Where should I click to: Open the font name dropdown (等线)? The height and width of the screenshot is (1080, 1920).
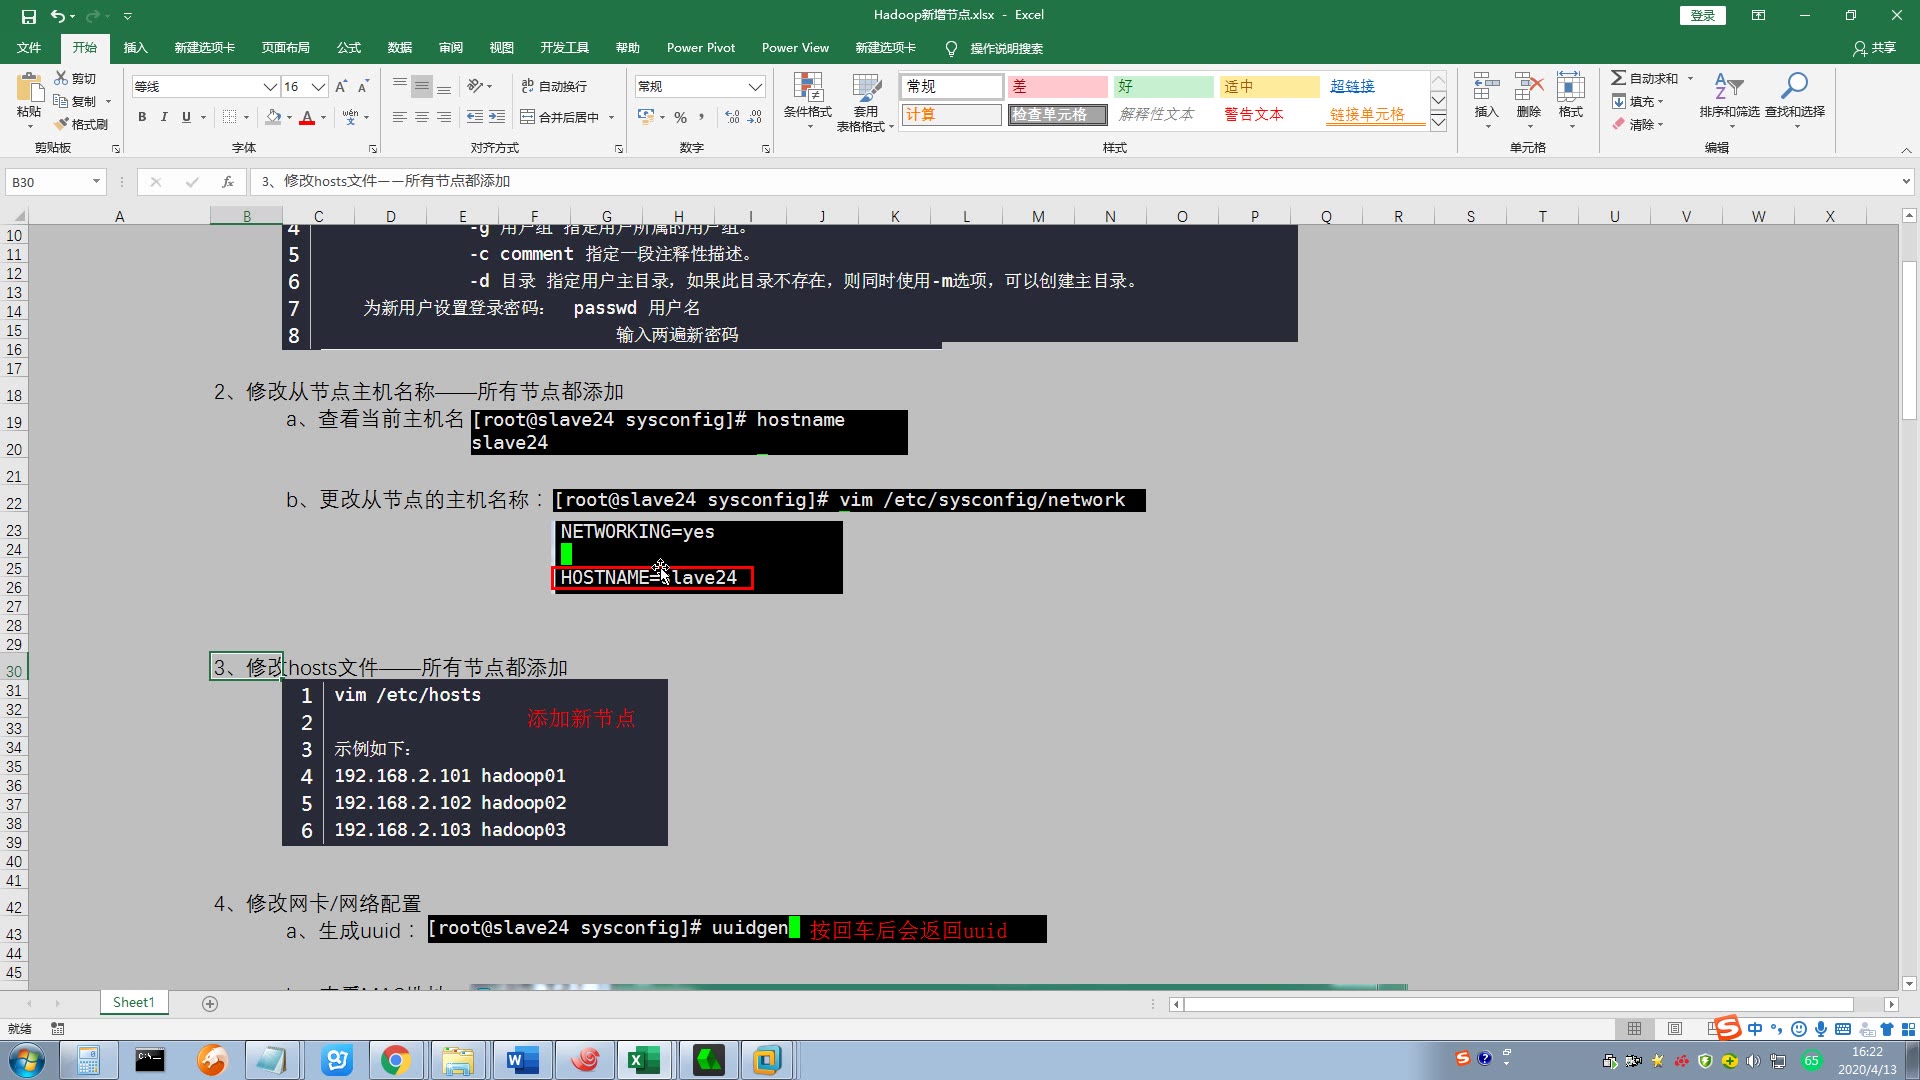[269, 86]
